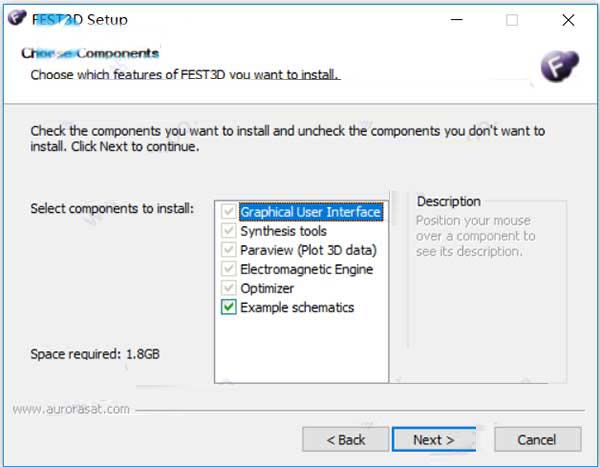
Task: Select the Paraview (Plot 3D data) label
Action: click(308, 250)
